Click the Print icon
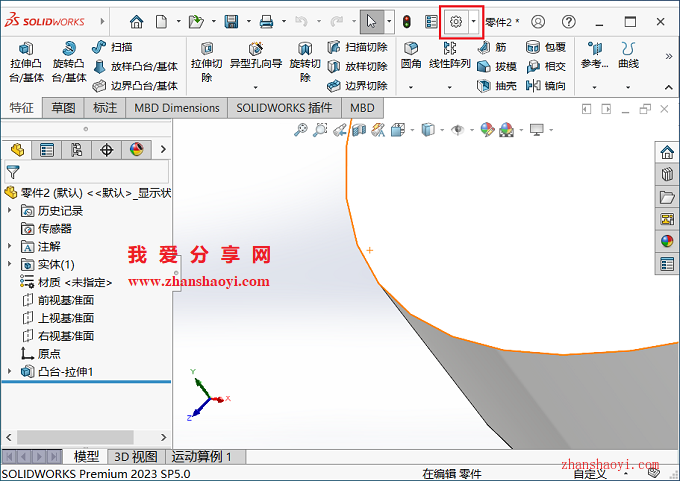Screen dimensions: 680x481 (266, 21)
